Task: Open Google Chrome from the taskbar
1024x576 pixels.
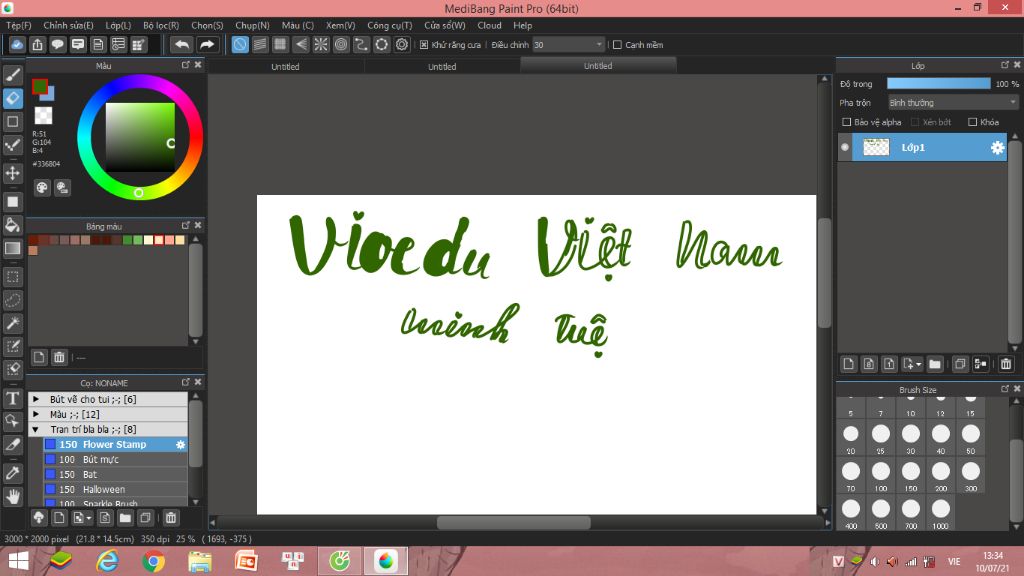Action: coord(153,561)
